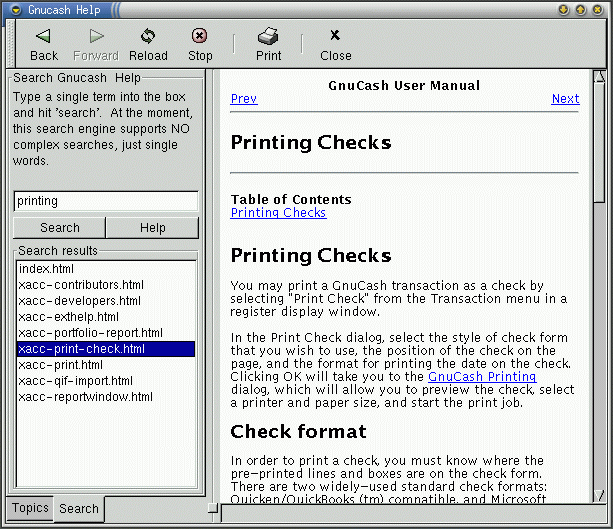The width and height of the screenshot is (613, 529).
Task: Click the vertical scrollbar up arrow
Action: pyautogui.click(x=600, y=76)
